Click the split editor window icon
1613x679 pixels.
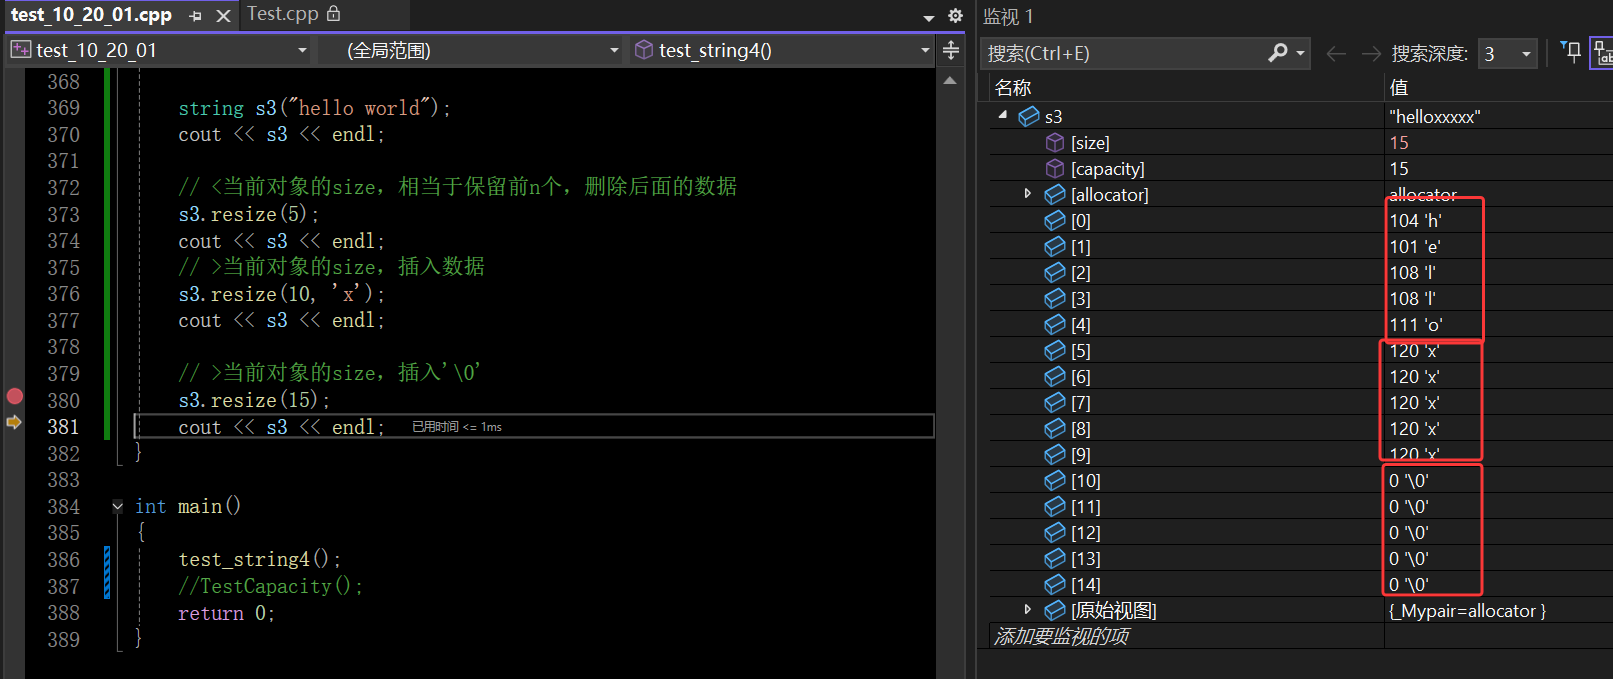pos(951,50)
